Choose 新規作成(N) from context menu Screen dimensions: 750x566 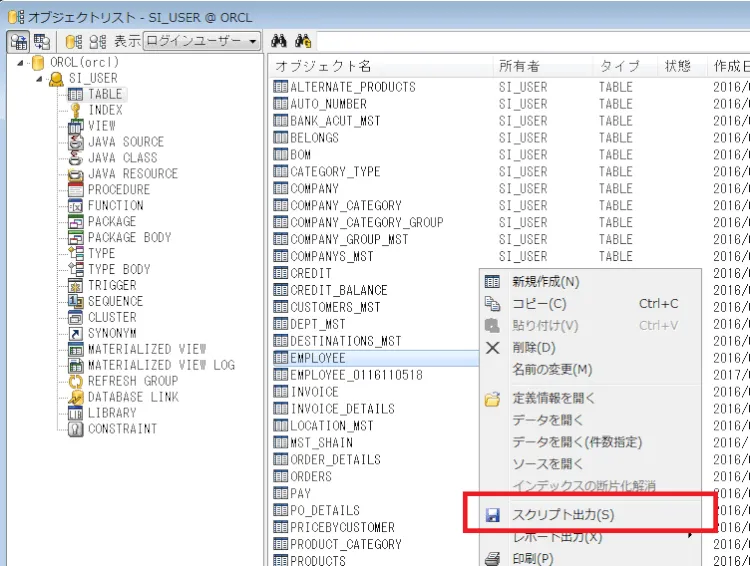[x=590, y=282]
